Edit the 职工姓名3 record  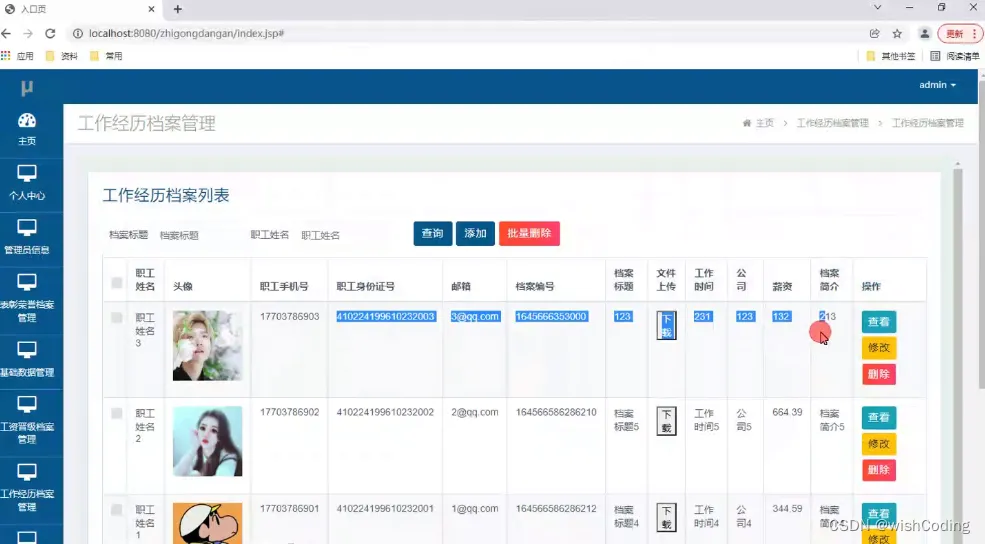click(x=878, y=347)
